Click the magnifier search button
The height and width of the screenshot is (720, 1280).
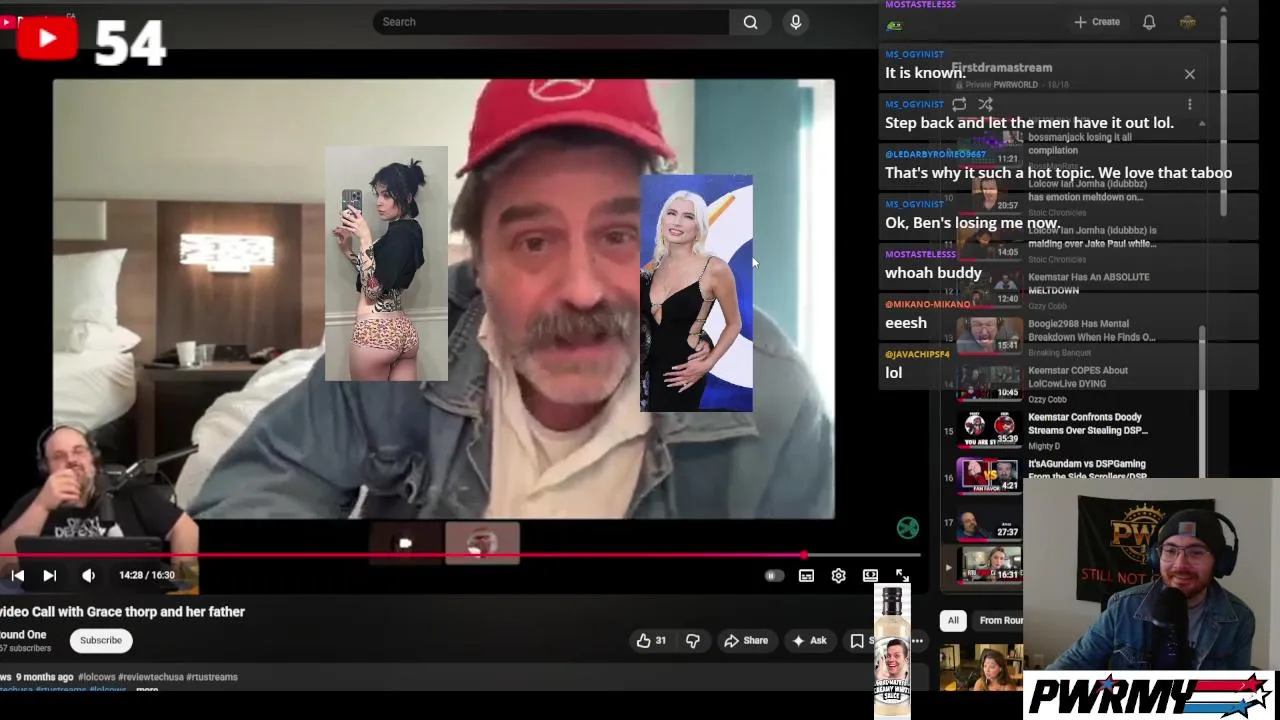click(x=750, y=22)
